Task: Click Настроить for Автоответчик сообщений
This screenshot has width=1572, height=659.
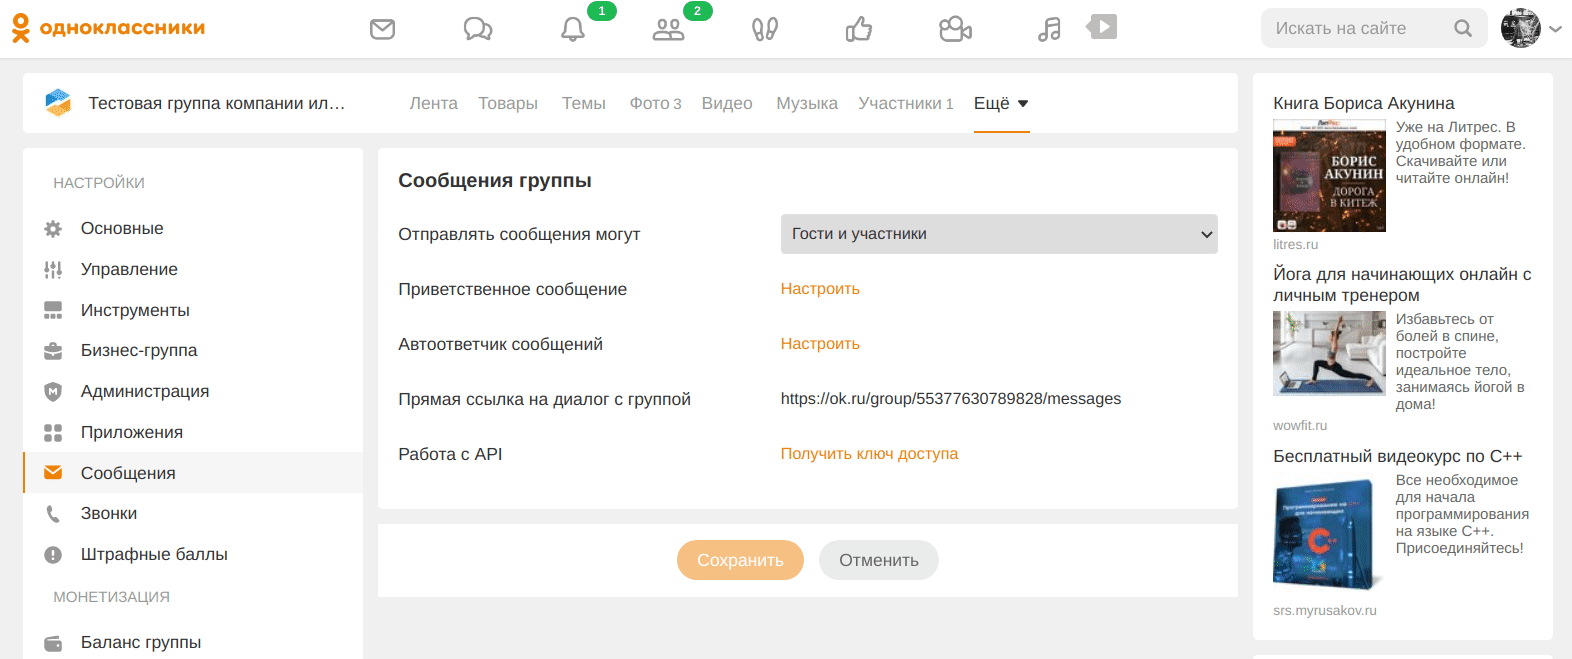Action: click(x=820, y=344)
